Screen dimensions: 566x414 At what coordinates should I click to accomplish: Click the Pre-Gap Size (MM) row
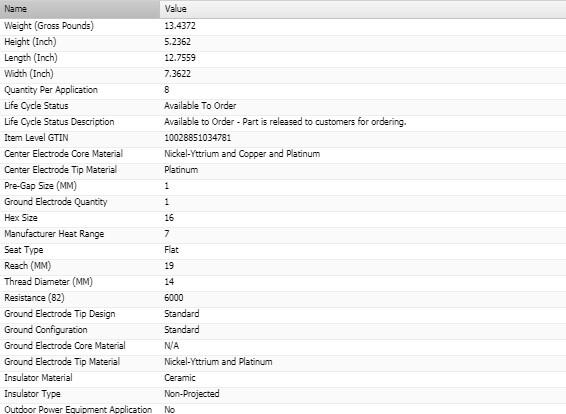283,186
